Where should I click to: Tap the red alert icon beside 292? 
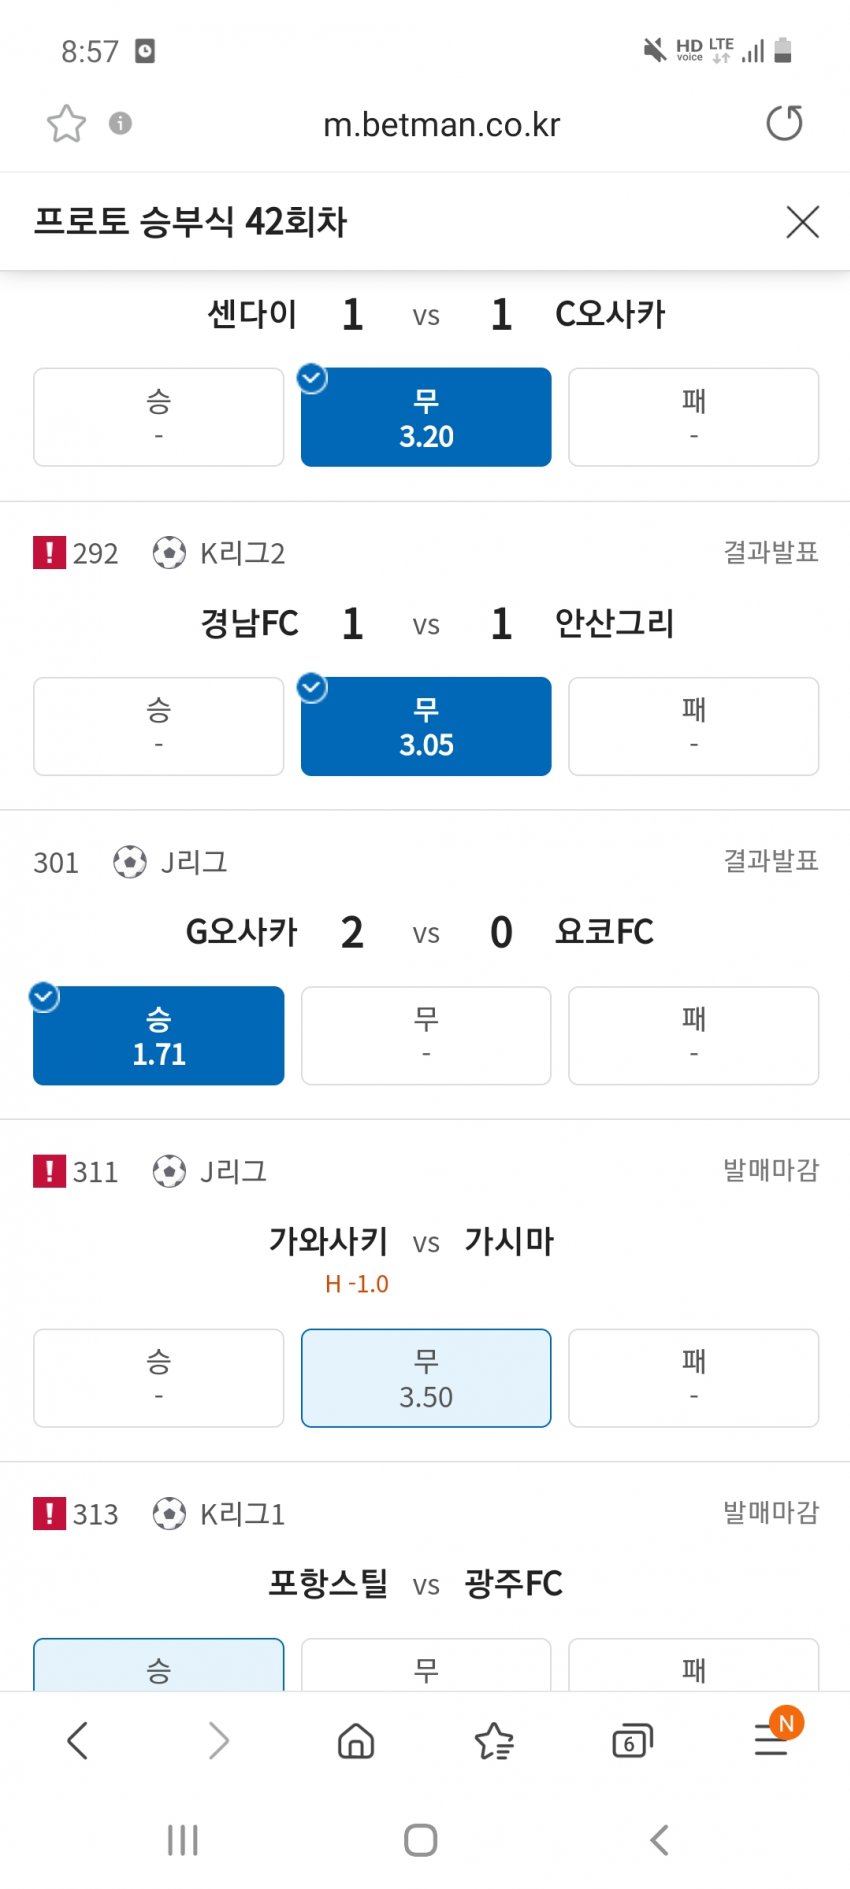(x=49, y=552)
